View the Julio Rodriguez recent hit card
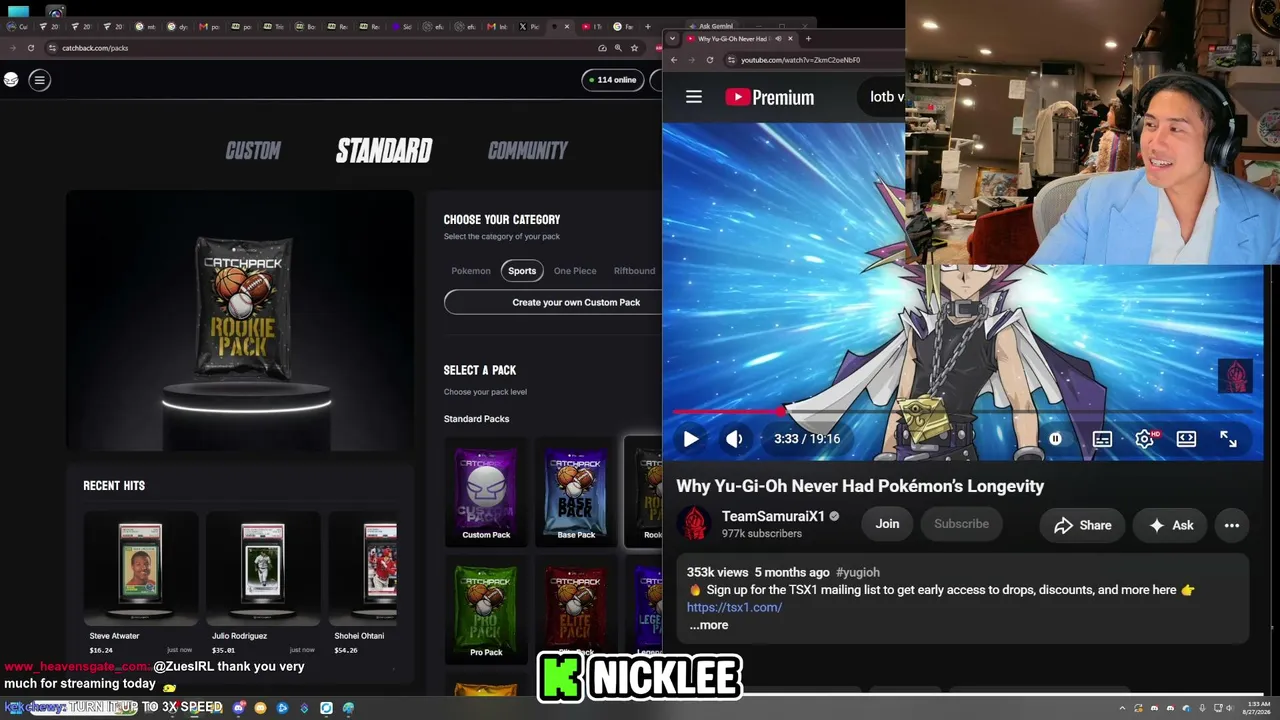 [x=263, y=585]
